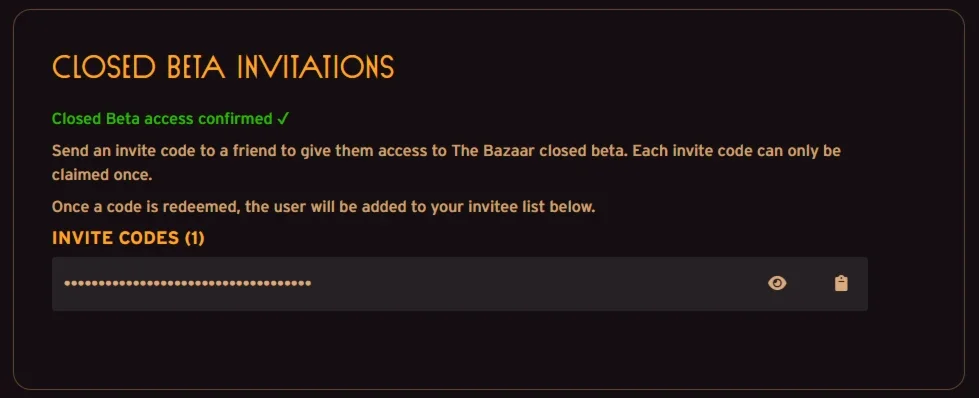Click the (1) count beside Invite Codes
This screenshot has width=979, height=398.
[x=195, y=238]
